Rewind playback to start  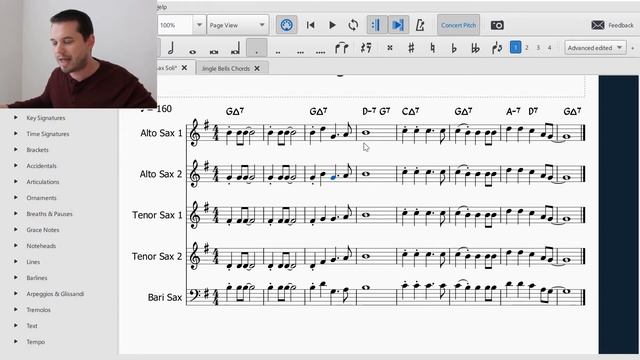click(x=310, y=25)
